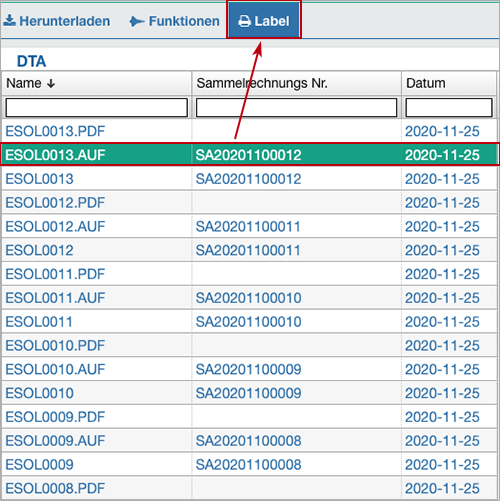Open file ESOL0011.PDF
The width and height of the screenshot is (500, 501).
click(55, 274)
